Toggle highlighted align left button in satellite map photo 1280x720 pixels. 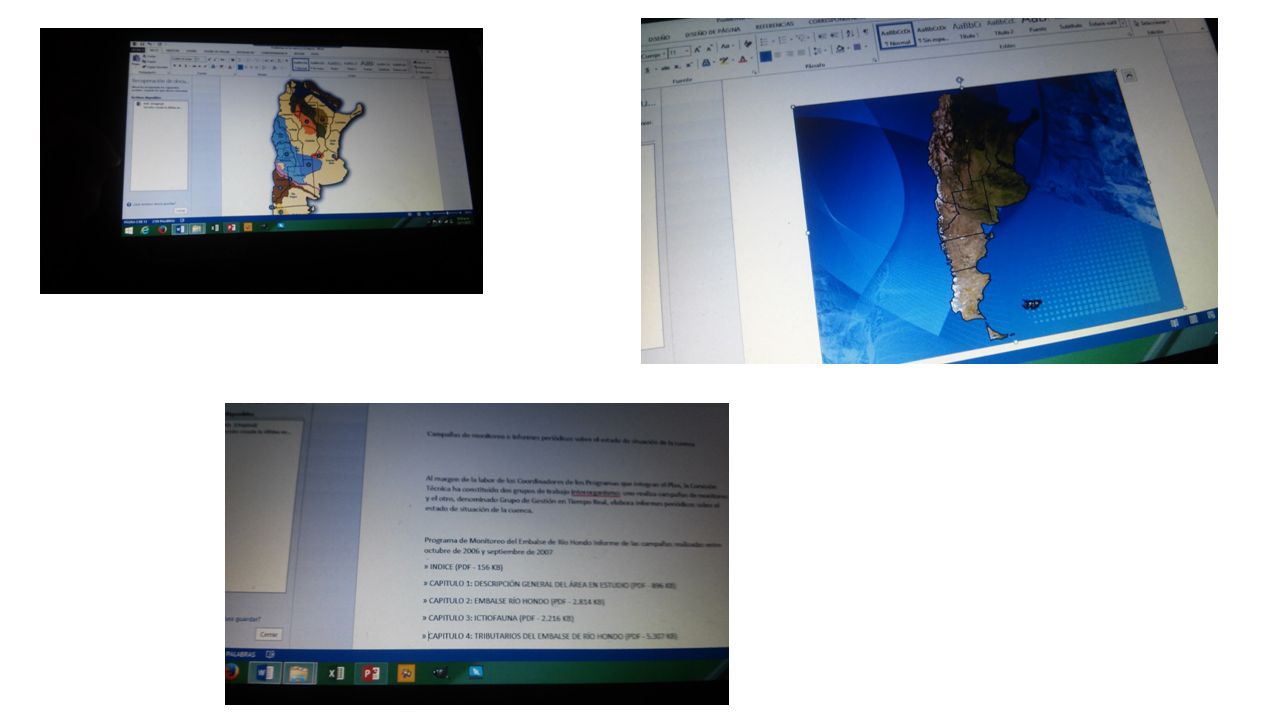click(766, 57)
